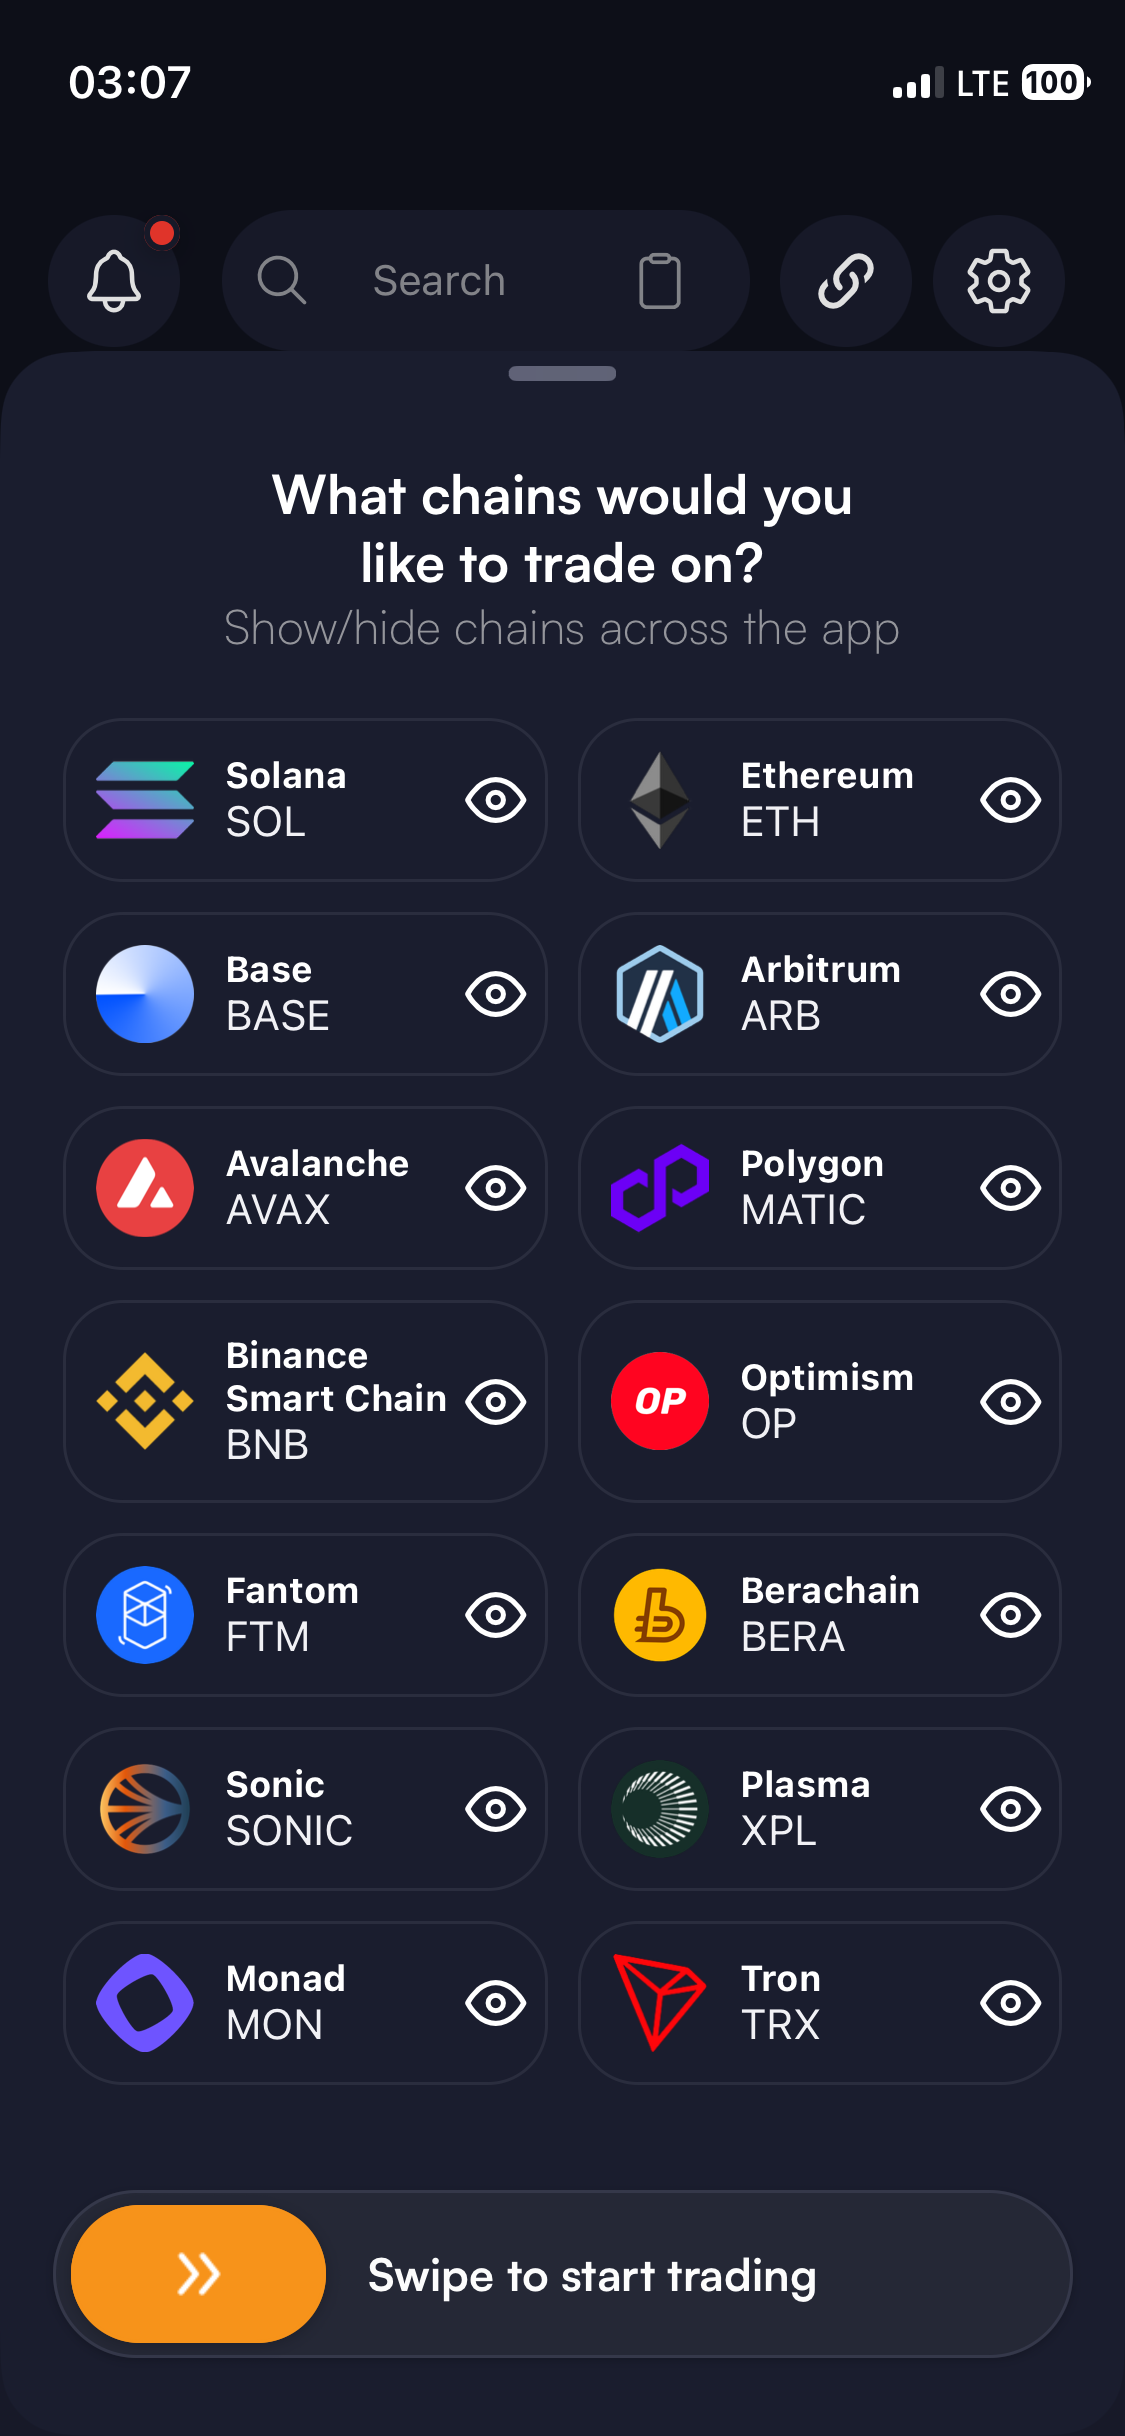This screenshot has width=1125, height=2436.
Task: Hide the Solana chain
Action: tap(495, 799)
